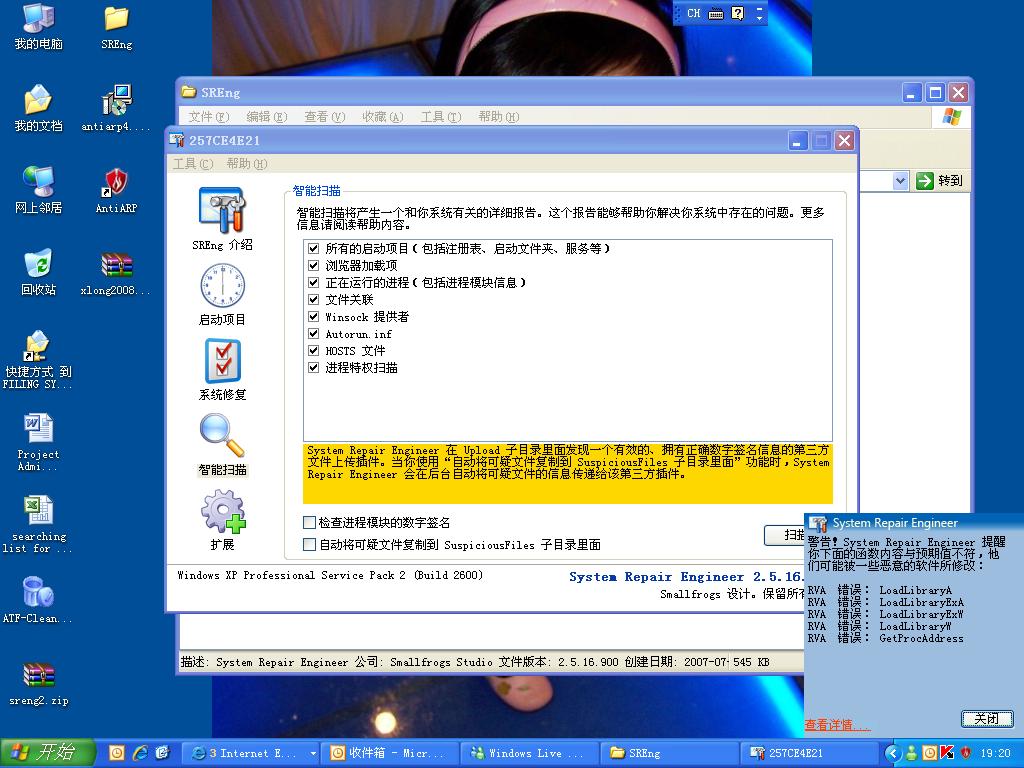
Task: Uncheck 进程特权扫描 option
Action: pyautogui.click(x=313, y=368)
